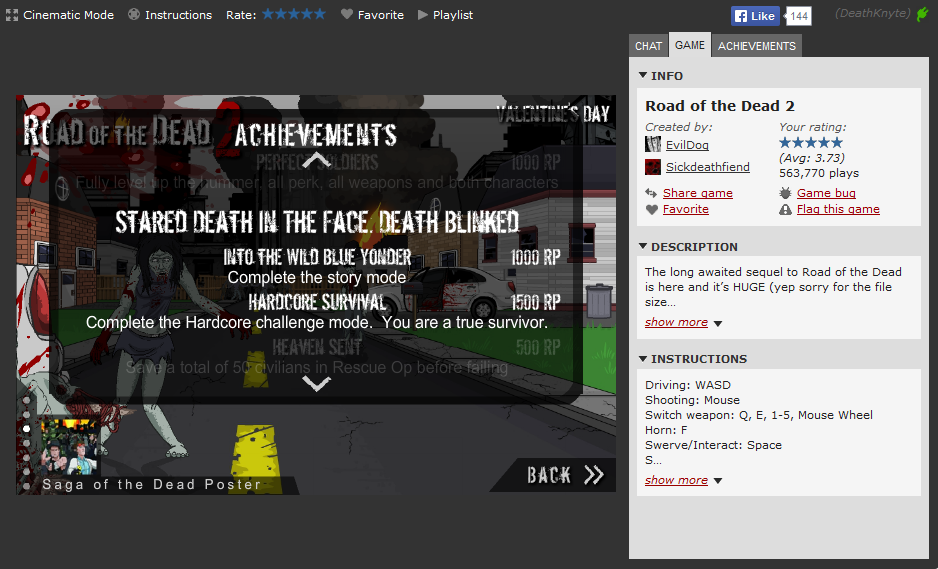This screenshot has height=569, width=938.
Task: Select Into the Wild Blue Yonder achievement
Action: coord(317,257)
